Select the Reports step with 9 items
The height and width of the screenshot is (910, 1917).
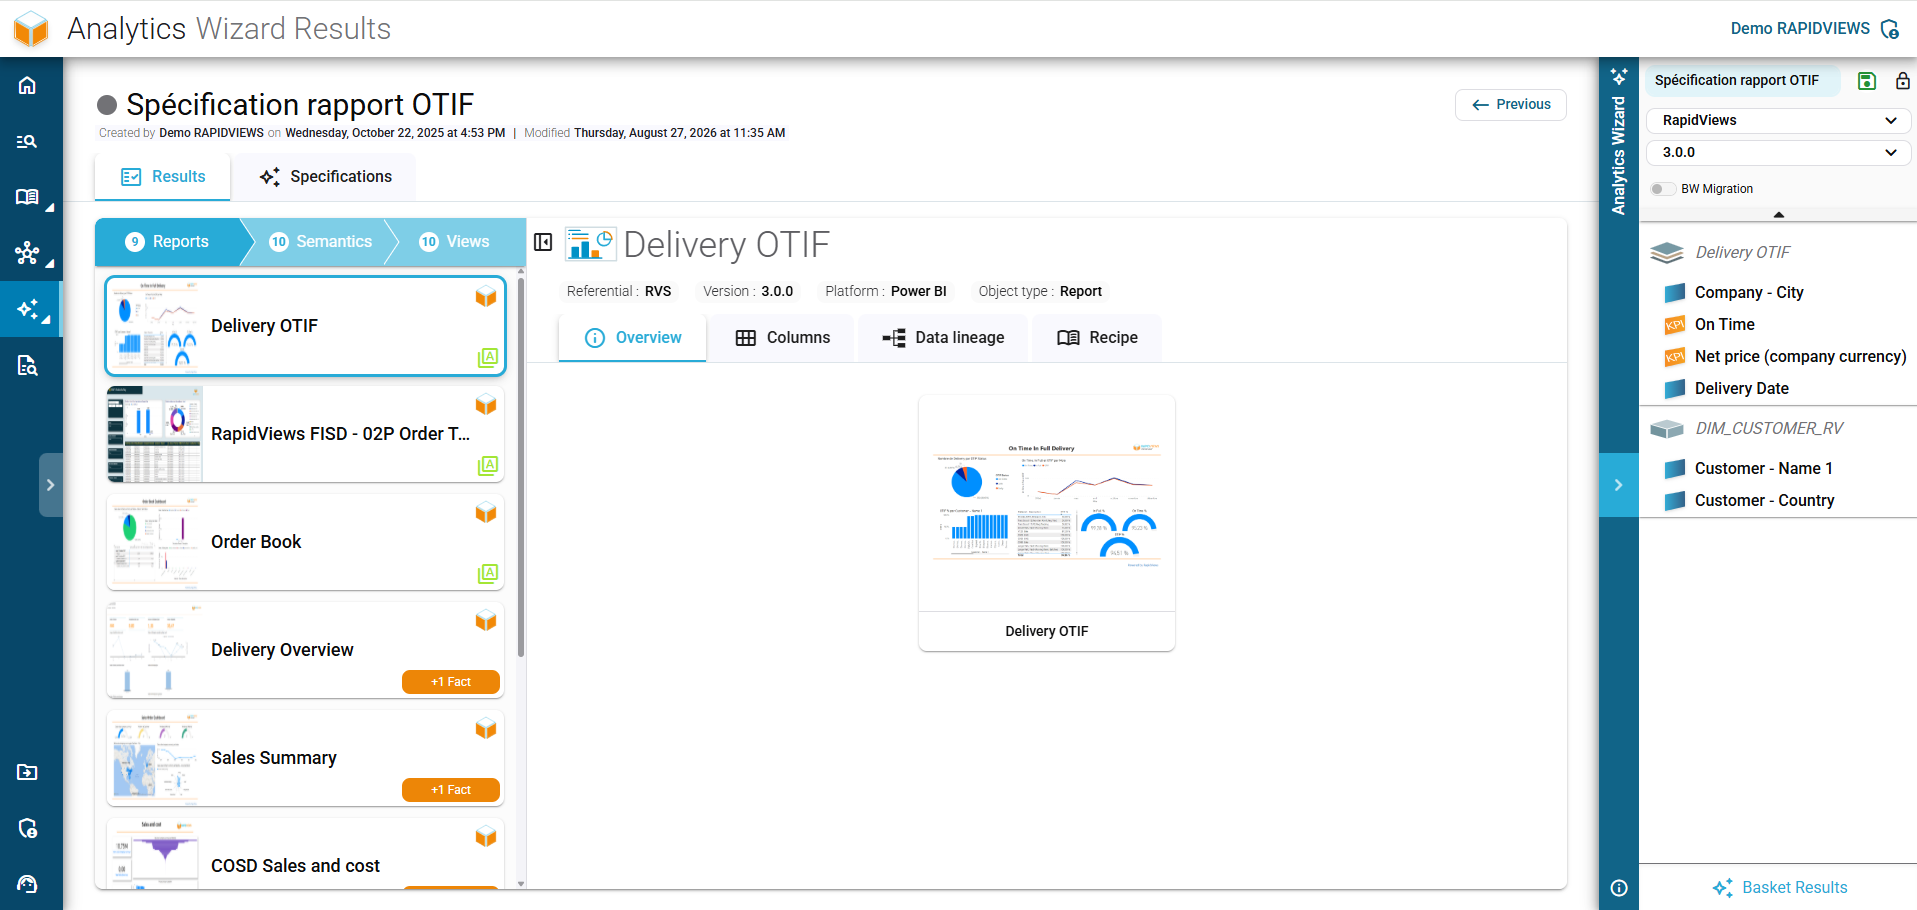[167, 242]
